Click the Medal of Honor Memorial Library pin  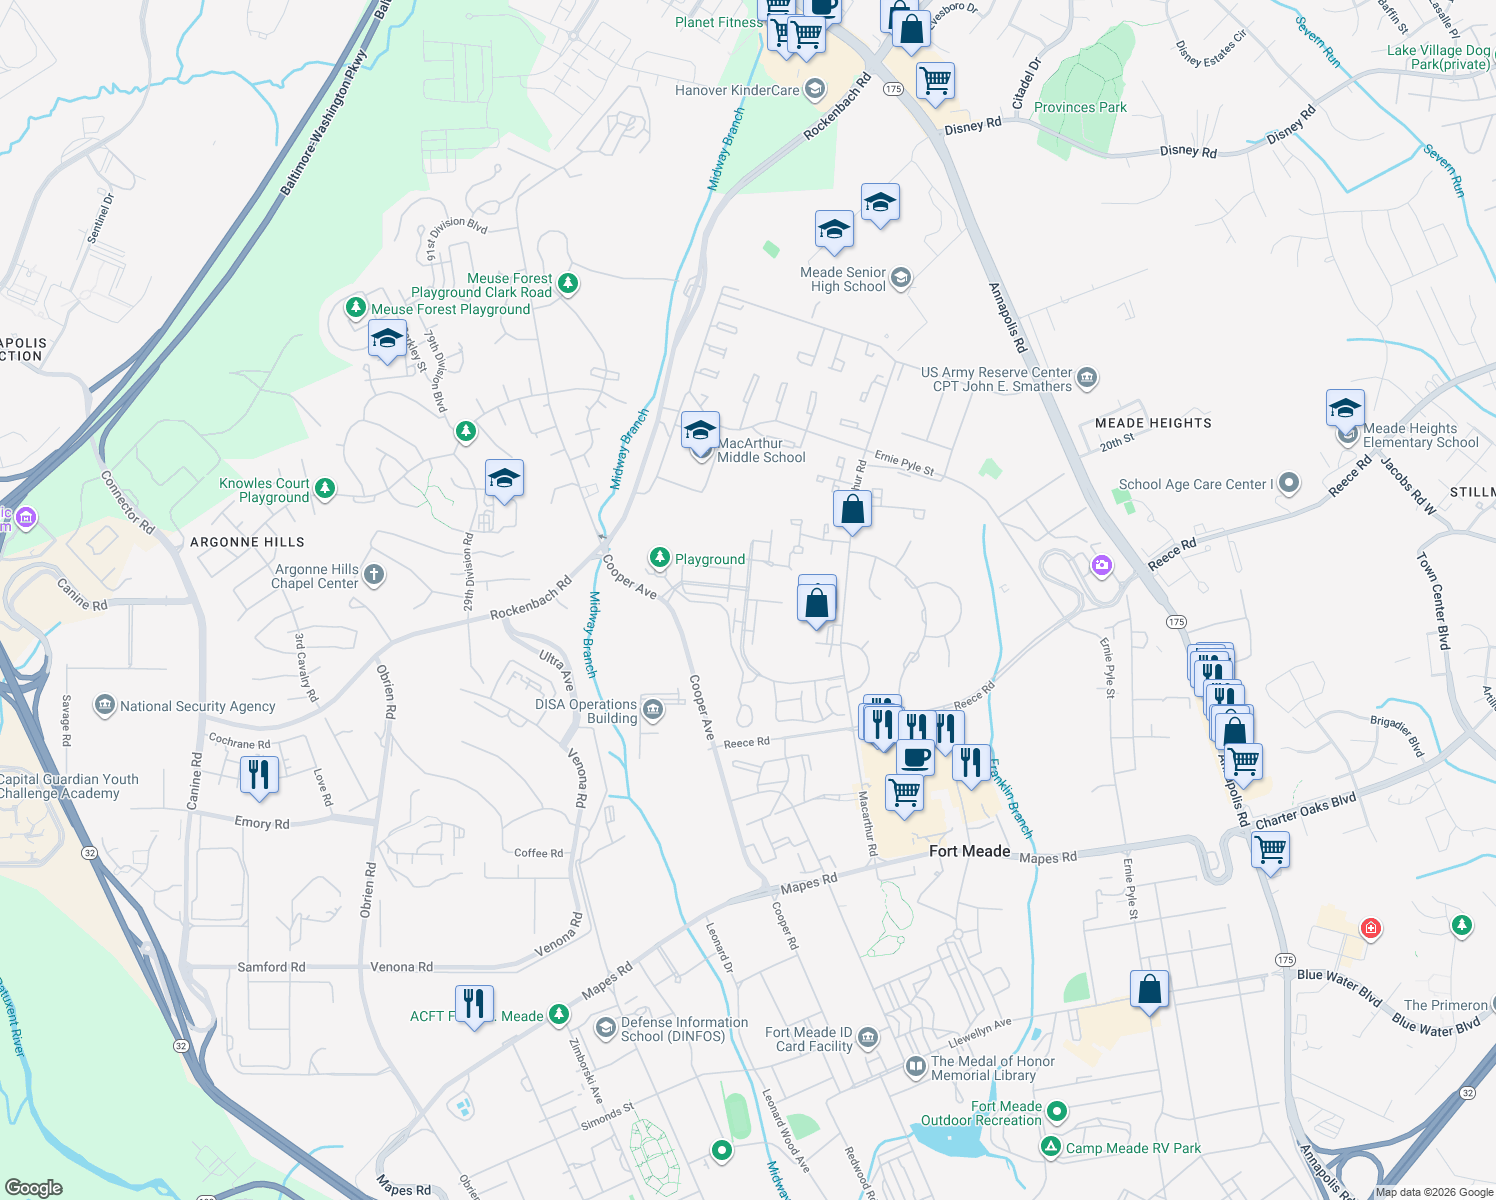tap(915, 1067)
